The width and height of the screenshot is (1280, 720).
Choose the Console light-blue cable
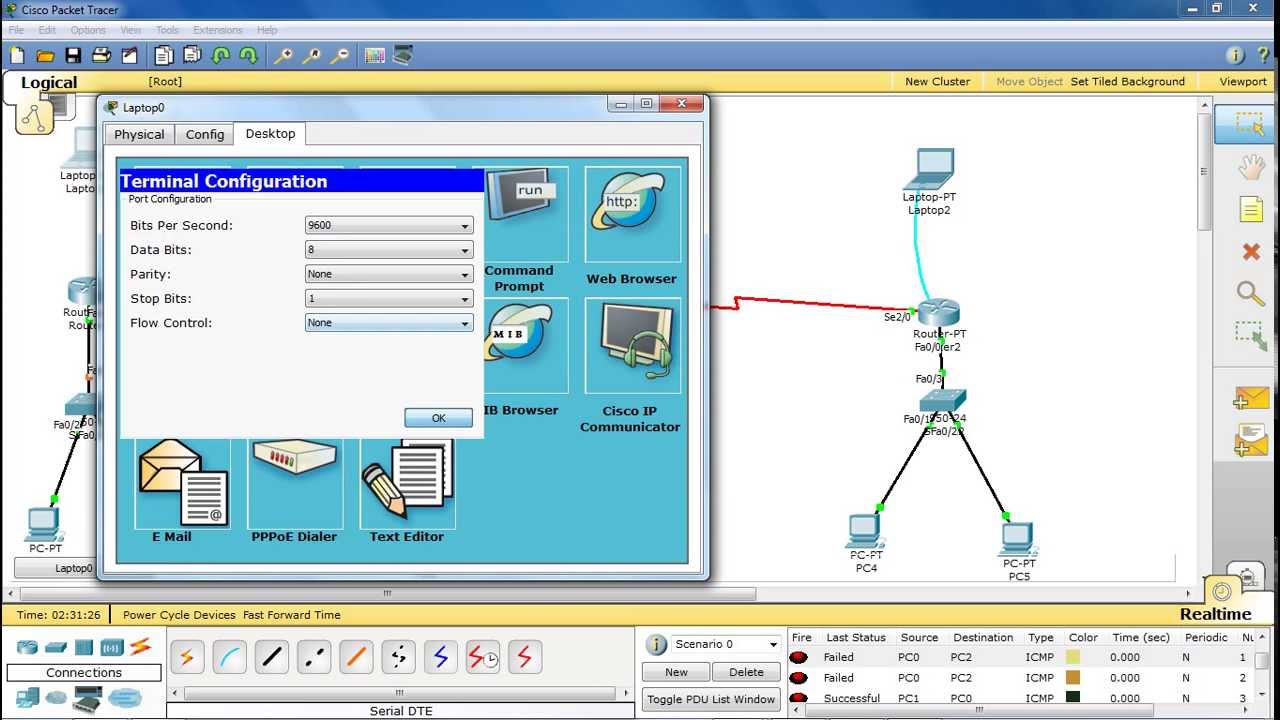point(229,657)
